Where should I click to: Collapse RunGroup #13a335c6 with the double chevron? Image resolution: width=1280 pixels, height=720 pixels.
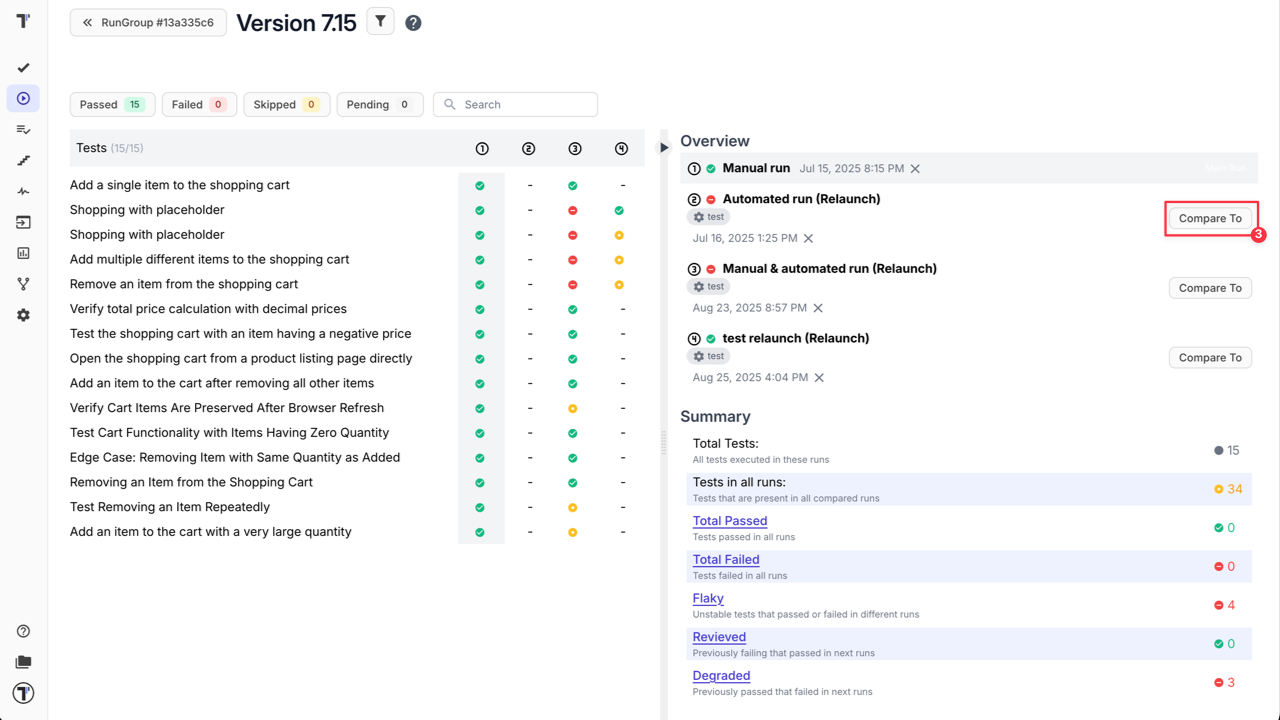(89, 22)
